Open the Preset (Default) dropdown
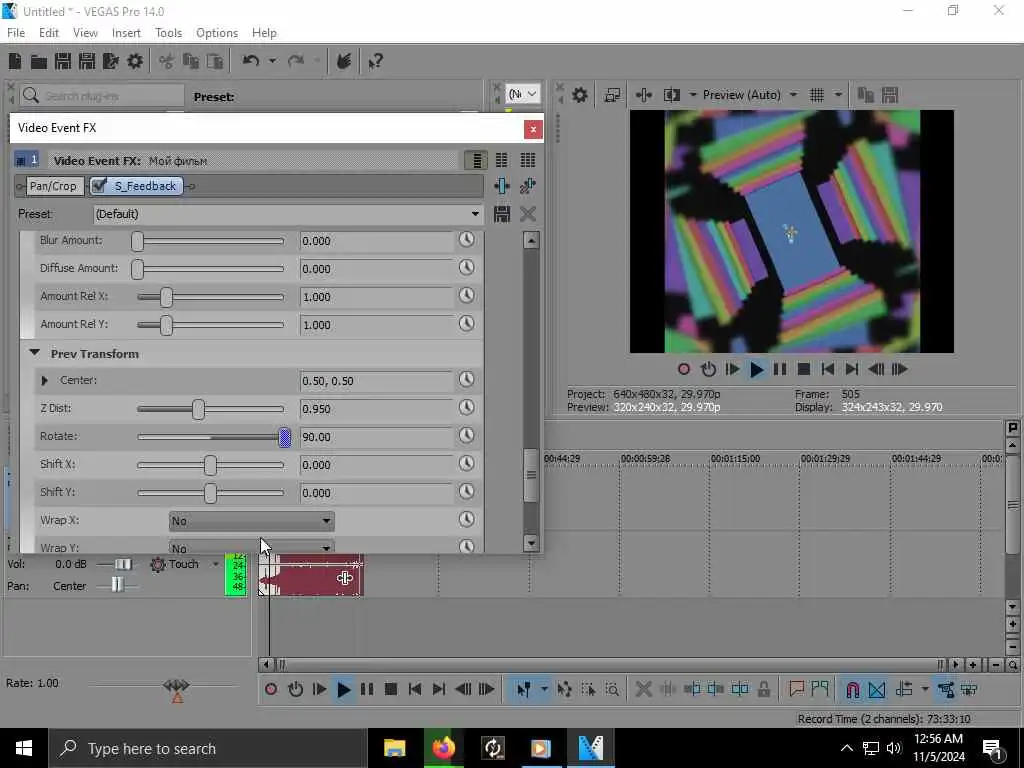 (475, 214)
